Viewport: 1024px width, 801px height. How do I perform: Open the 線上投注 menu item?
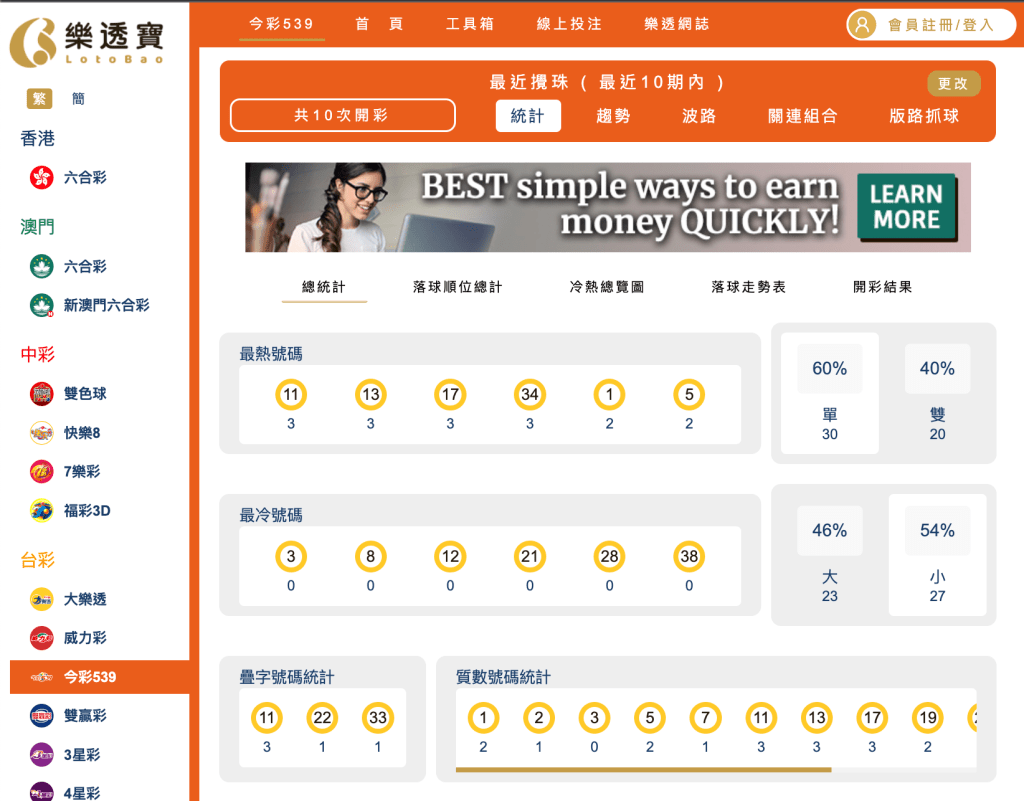pyautogui.click(x=569, y=24)
